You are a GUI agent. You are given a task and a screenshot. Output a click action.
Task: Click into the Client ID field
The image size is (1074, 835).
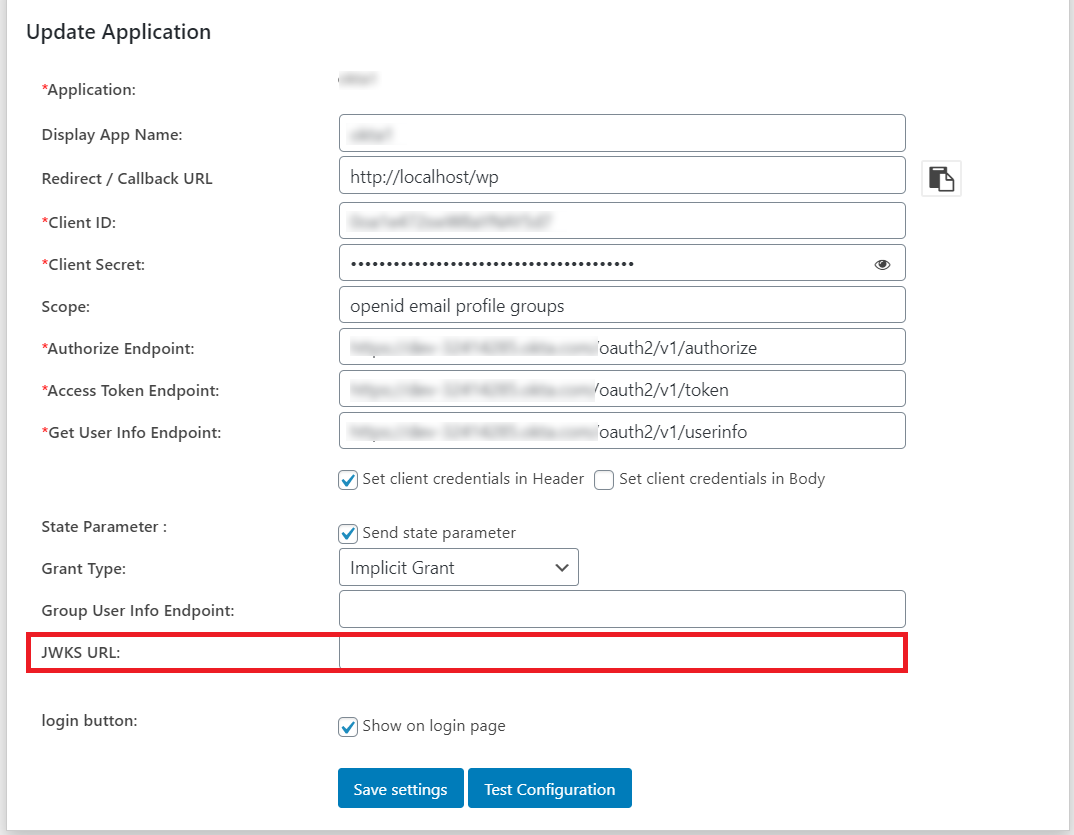coord(622,221)
